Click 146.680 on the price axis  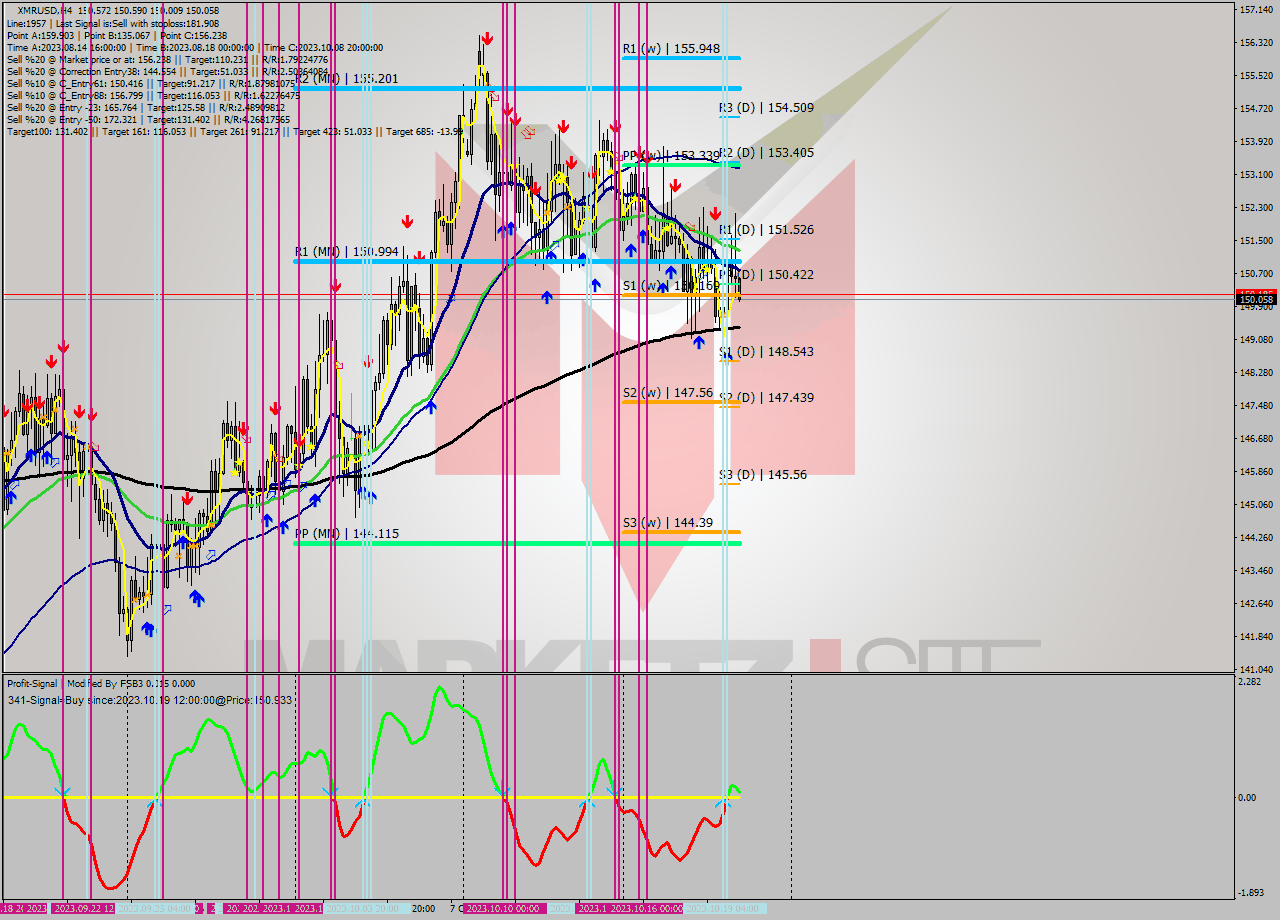pos(1255,438)
